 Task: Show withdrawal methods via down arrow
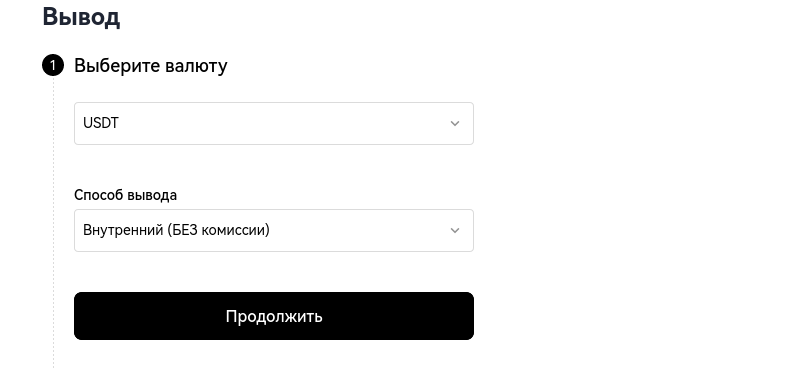(x=455, y=230)
